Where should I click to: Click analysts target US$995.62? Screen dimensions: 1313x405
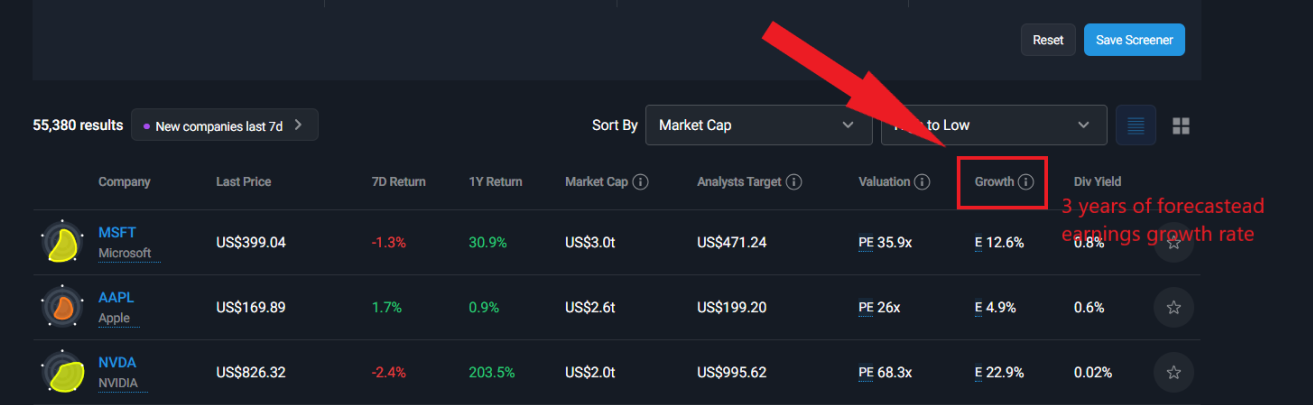click(x=732, y=372)
